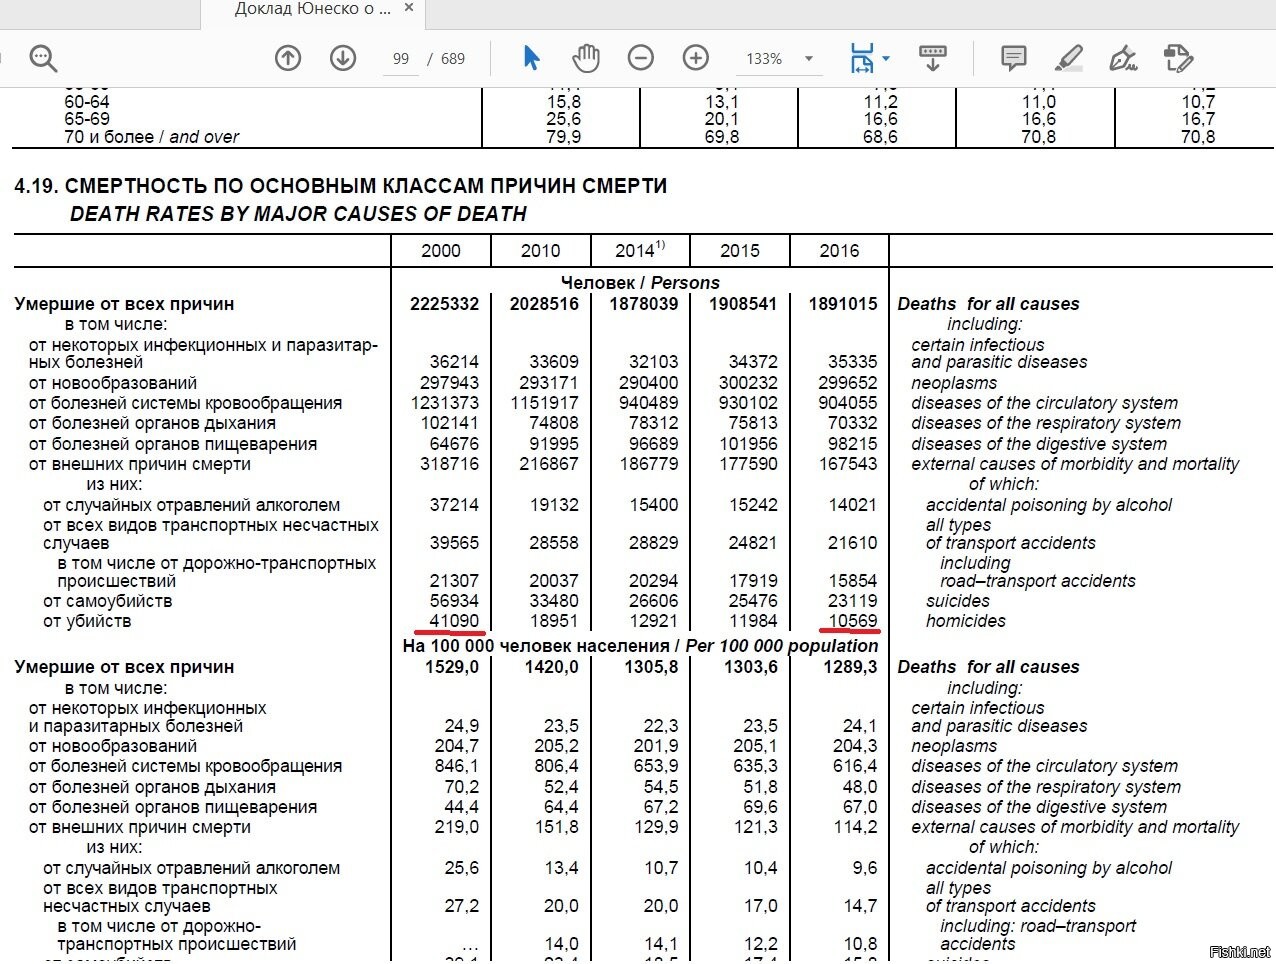
Task: Click the total deaths value '1891015'
Action: pos(843,304)
